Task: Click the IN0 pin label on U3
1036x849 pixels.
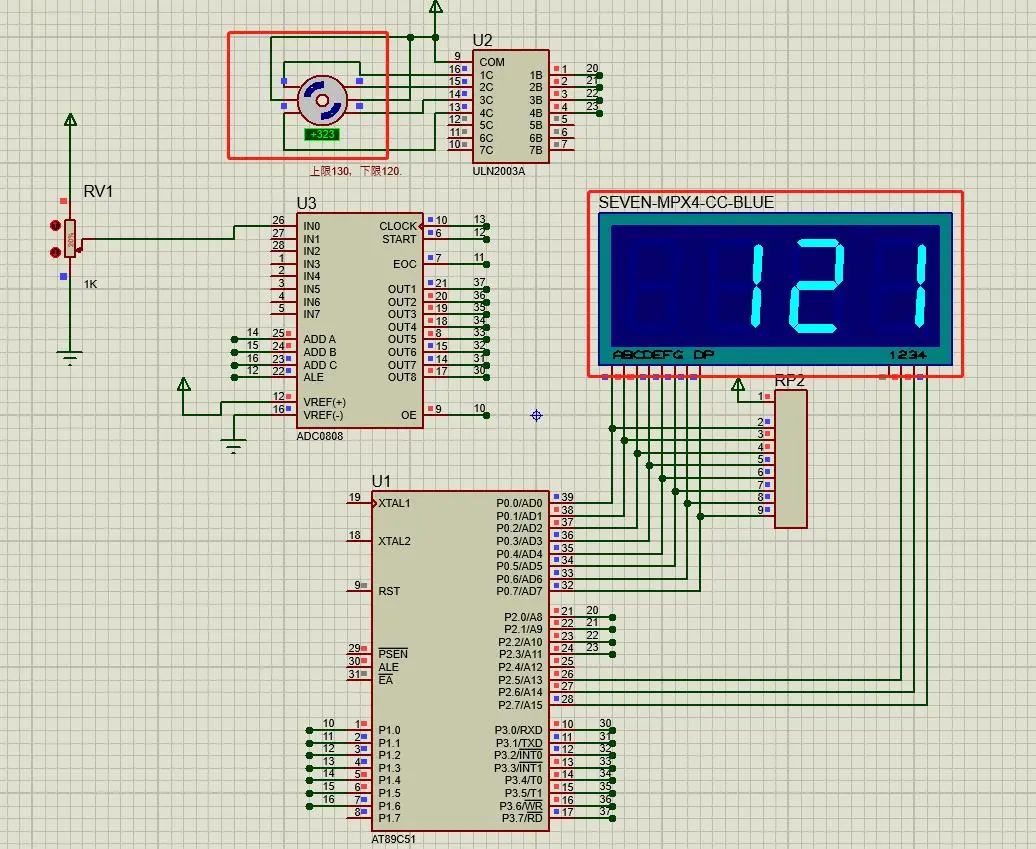Action: tap(311, 226)
